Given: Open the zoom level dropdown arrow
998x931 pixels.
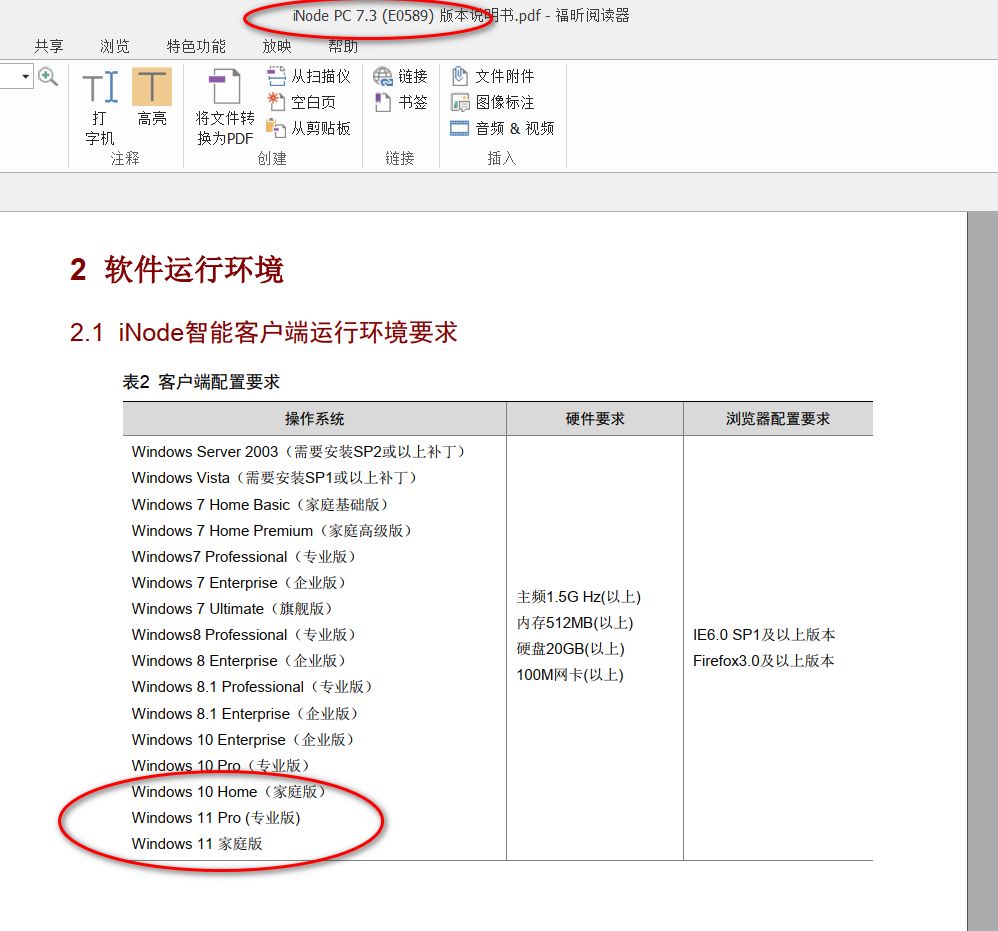Looking at the screenshot, I should [x=25, y=76].
